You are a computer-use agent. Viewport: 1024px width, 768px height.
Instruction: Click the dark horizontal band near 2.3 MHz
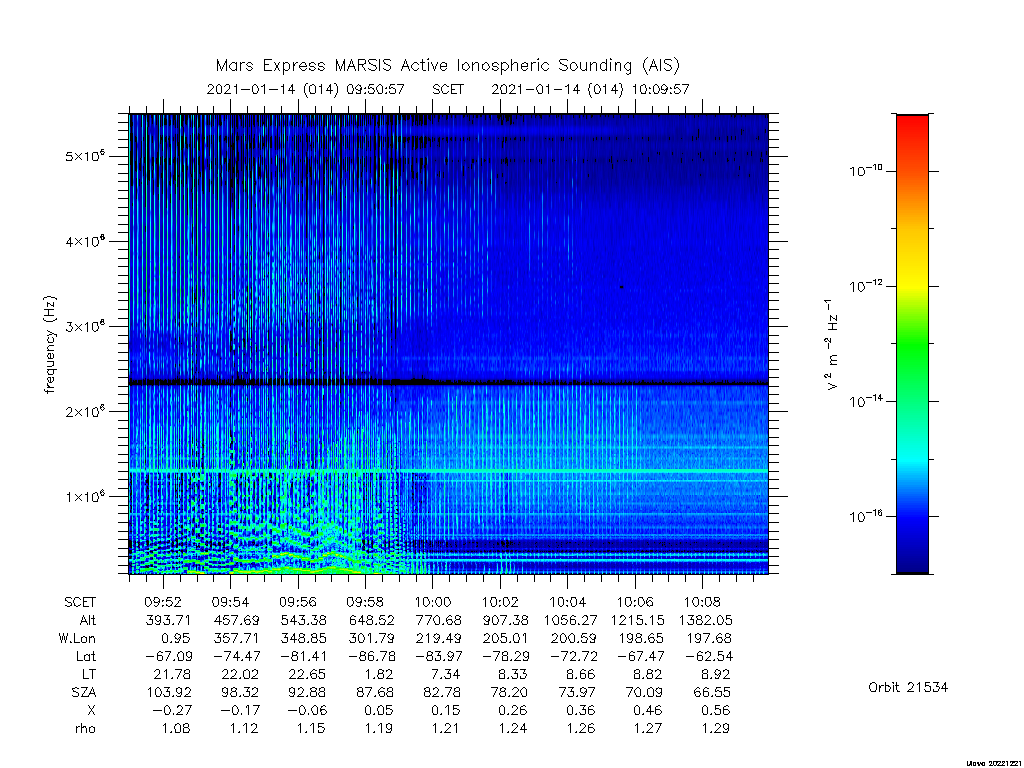[449, 382]
